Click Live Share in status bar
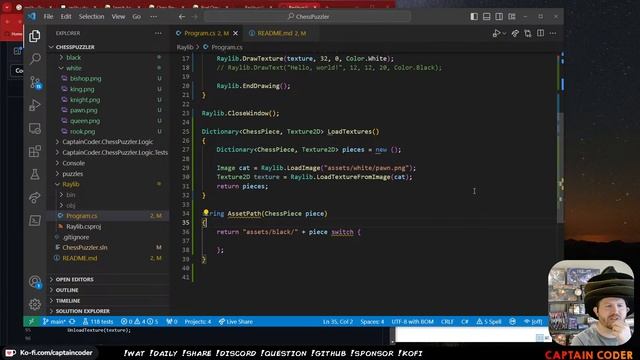640x360 pixels. (x=236, y=322)
